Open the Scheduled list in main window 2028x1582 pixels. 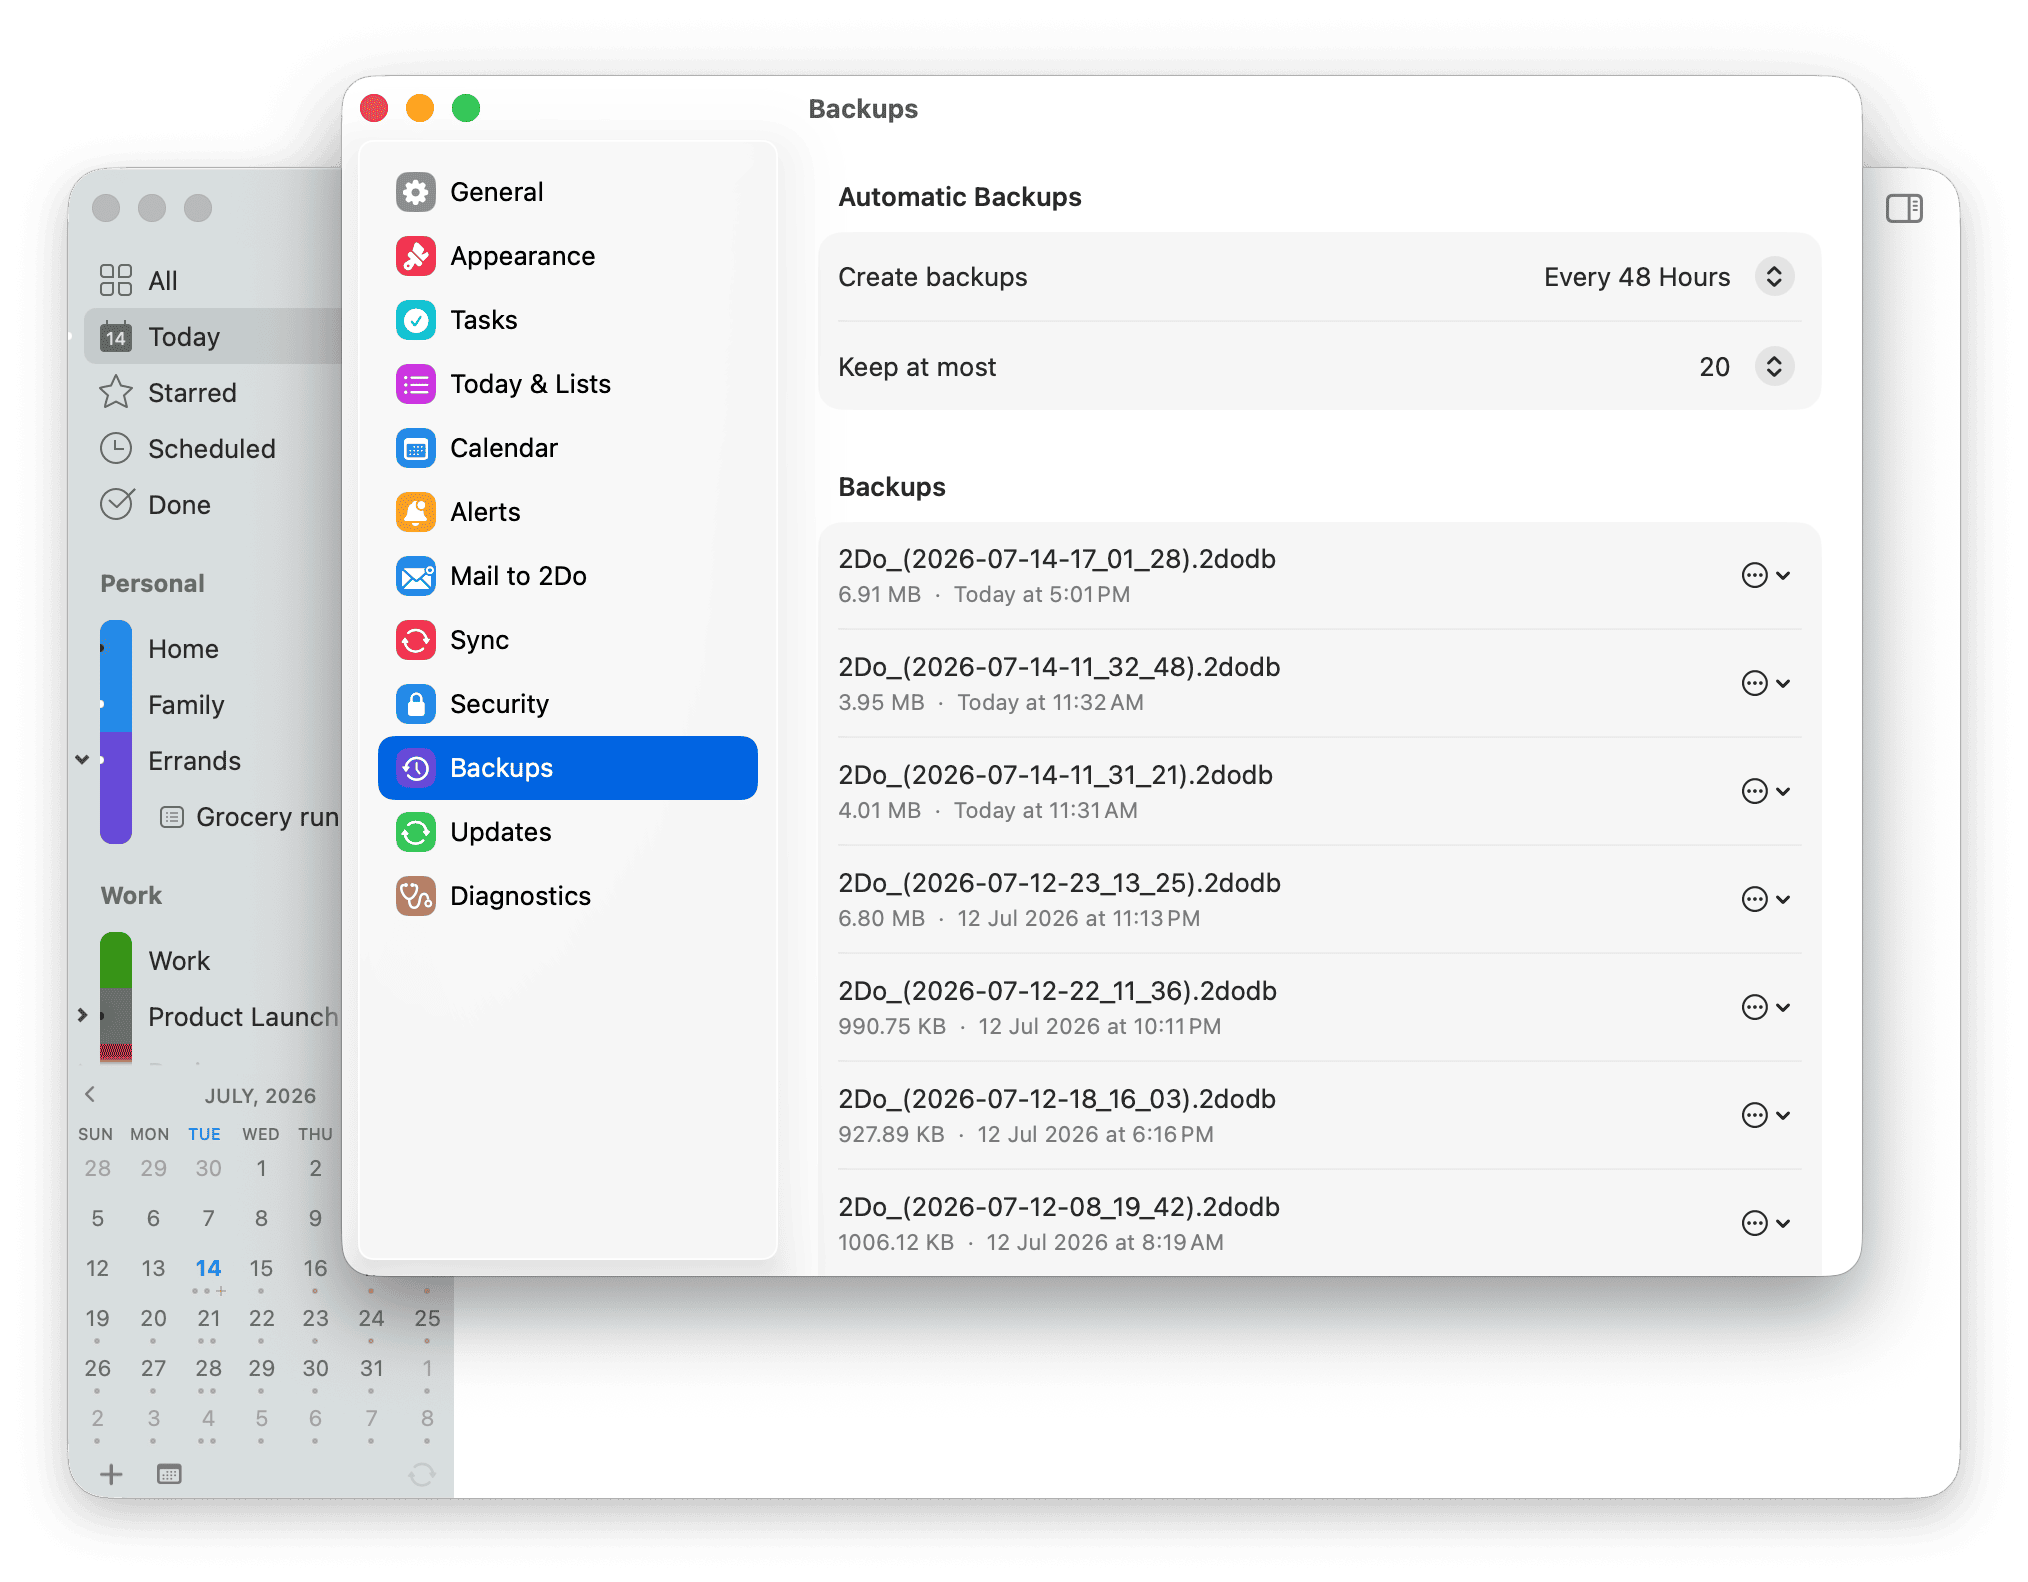(x=212, y=449)
